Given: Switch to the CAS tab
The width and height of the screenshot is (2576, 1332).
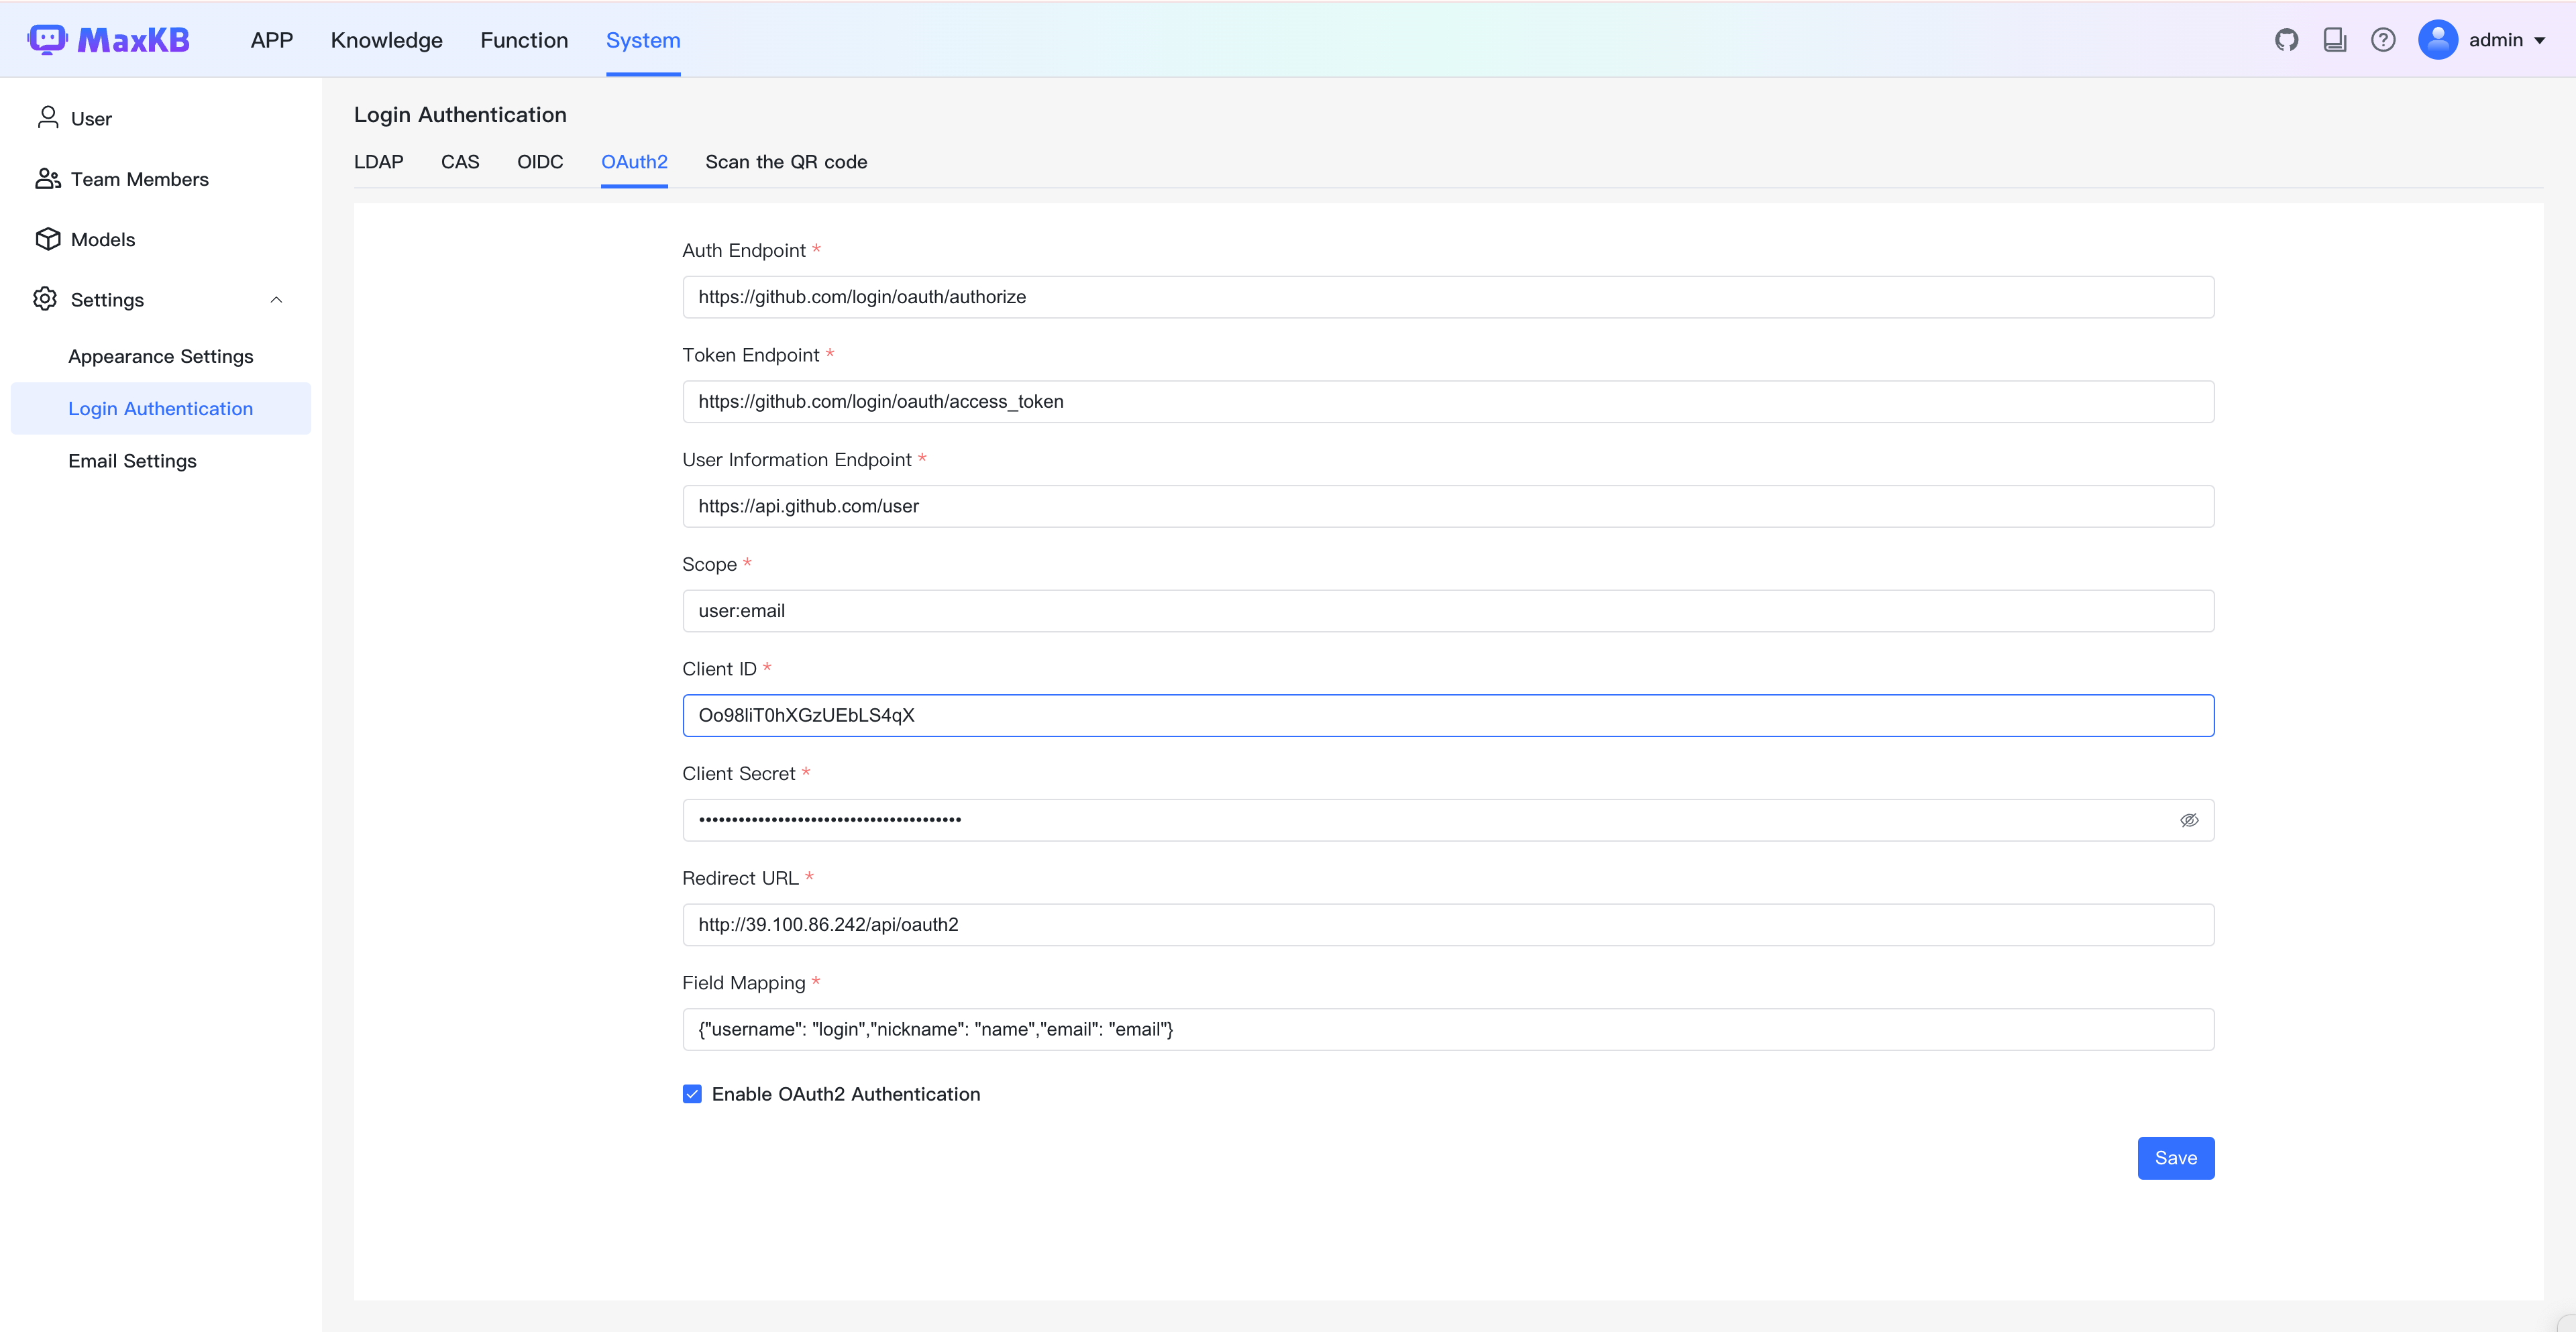Looking at the screenshot, I should click(x=460, y=162).
